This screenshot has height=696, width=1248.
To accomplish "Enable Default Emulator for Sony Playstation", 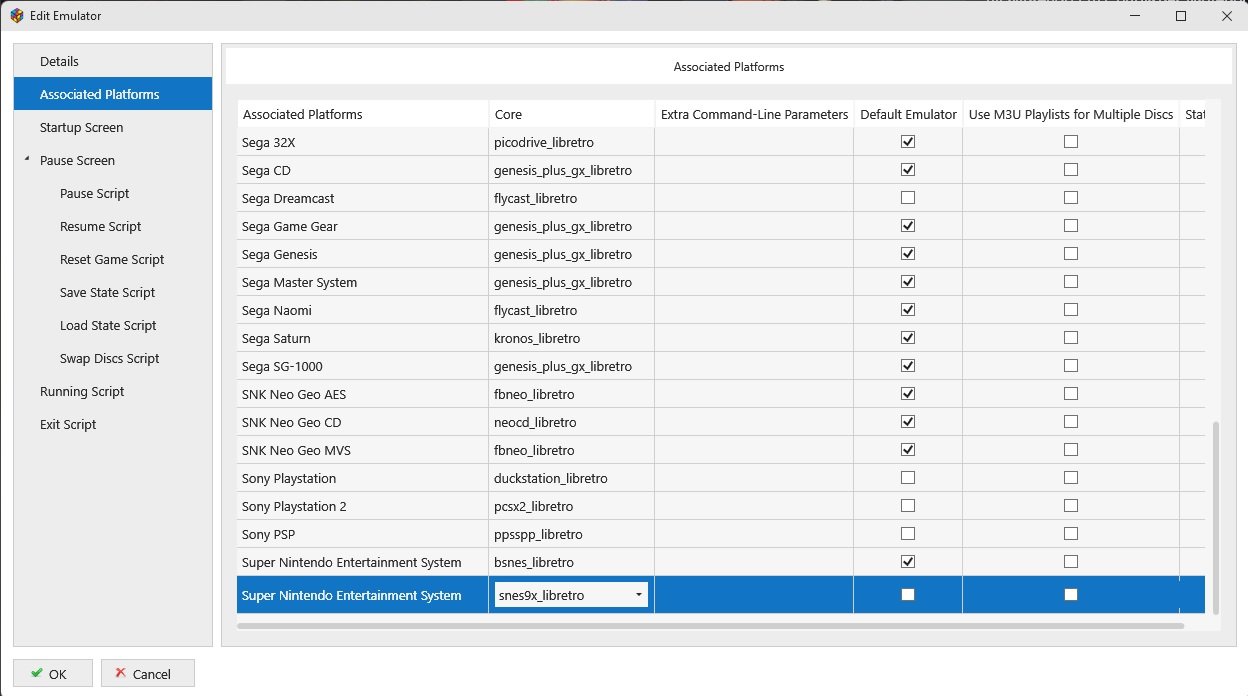I will (908, 478).
